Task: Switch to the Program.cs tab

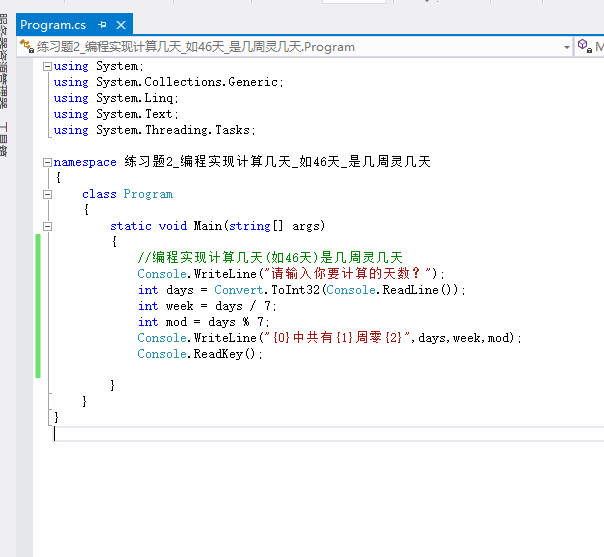Action: [52, 24]
